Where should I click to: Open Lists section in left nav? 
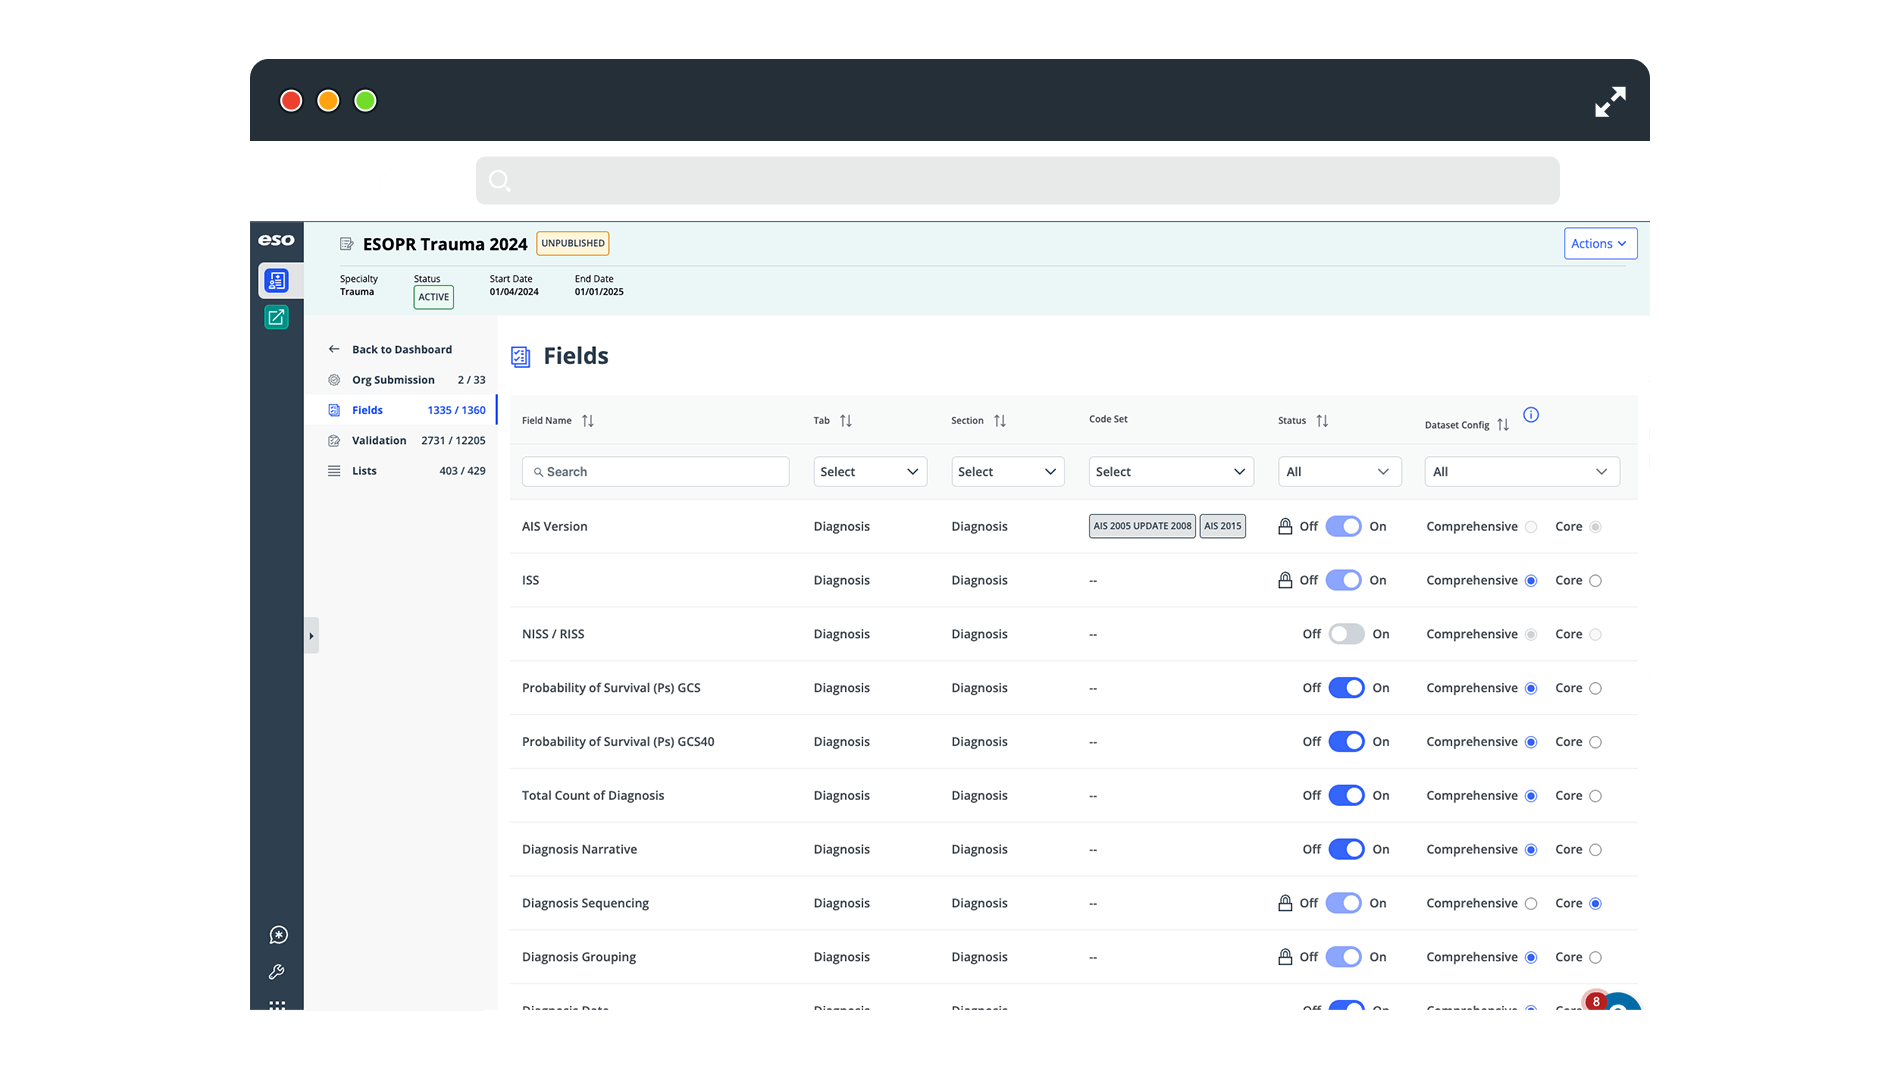click(x=401, y=471)
